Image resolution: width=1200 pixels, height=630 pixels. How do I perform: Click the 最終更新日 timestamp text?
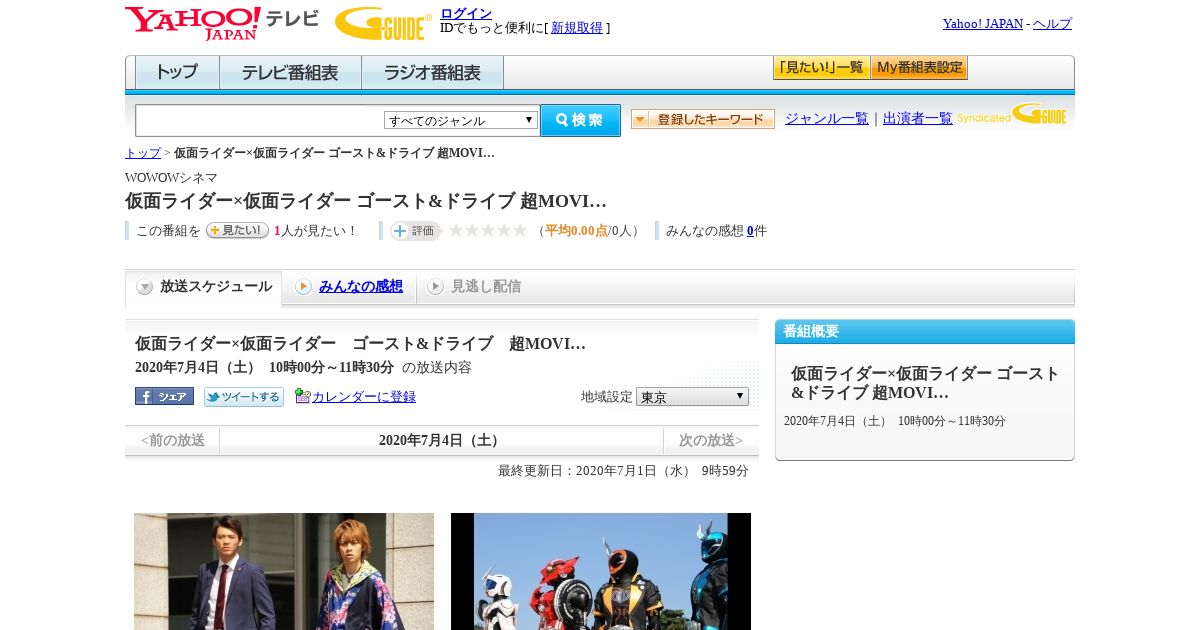(623, 471)
